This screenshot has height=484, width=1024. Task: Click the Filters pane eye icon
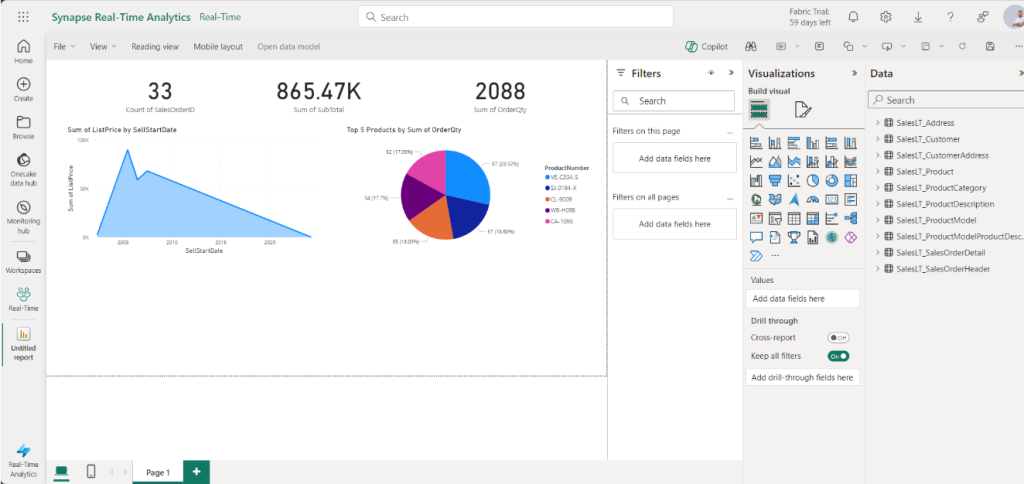point(711,73)
